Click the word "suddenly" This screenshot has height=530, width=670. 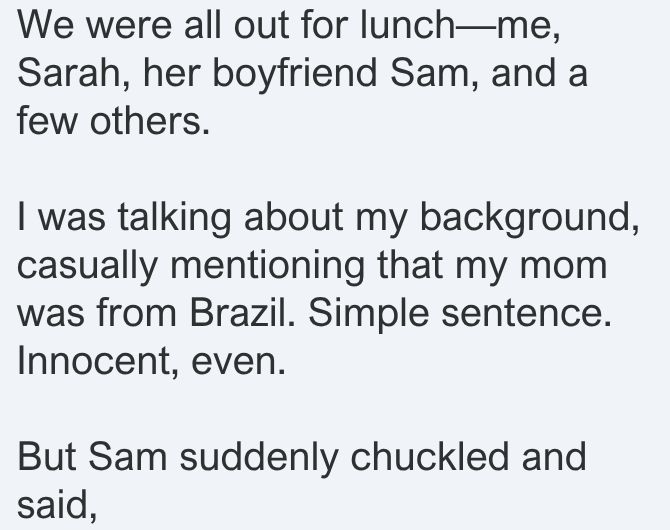[259, 456]
